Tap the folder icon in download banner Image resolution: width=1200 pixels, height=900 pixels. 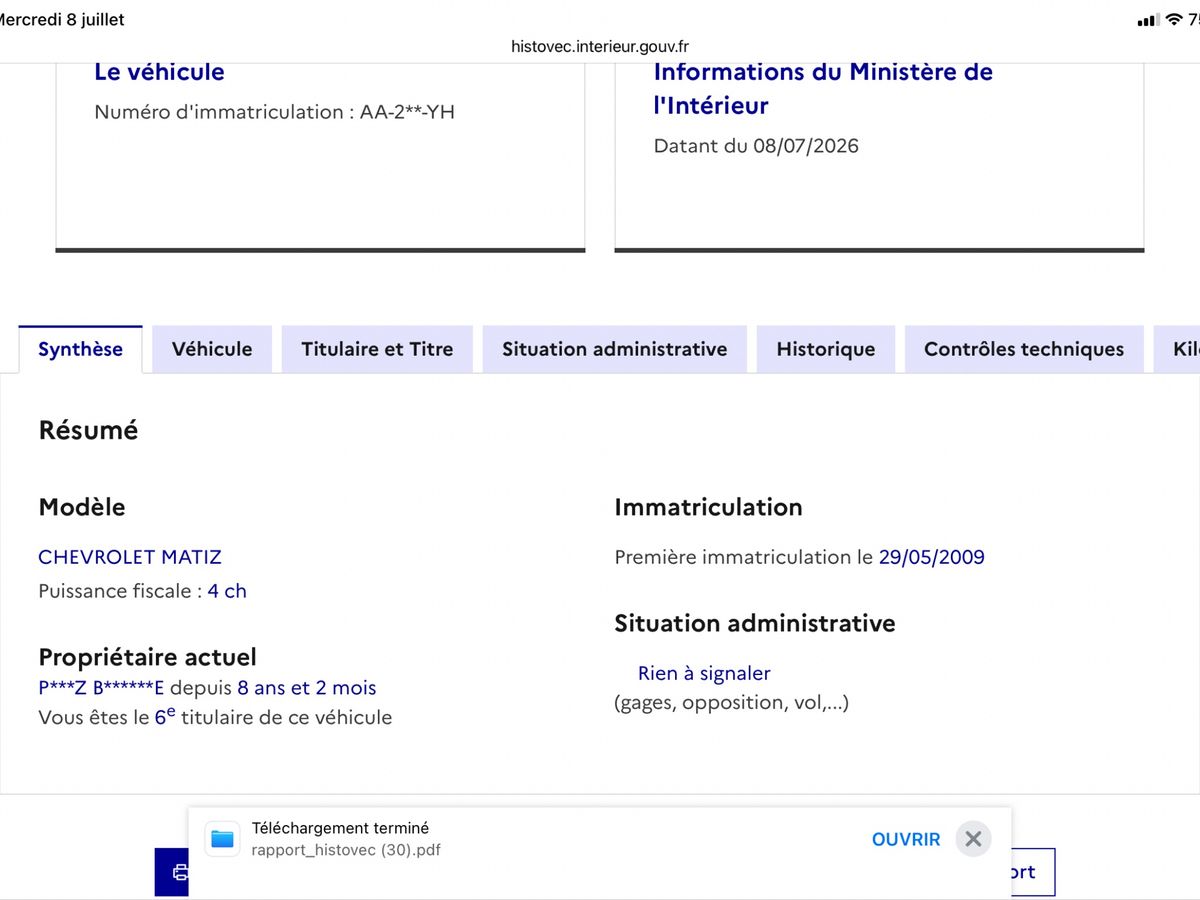click(x=222, y=839)
